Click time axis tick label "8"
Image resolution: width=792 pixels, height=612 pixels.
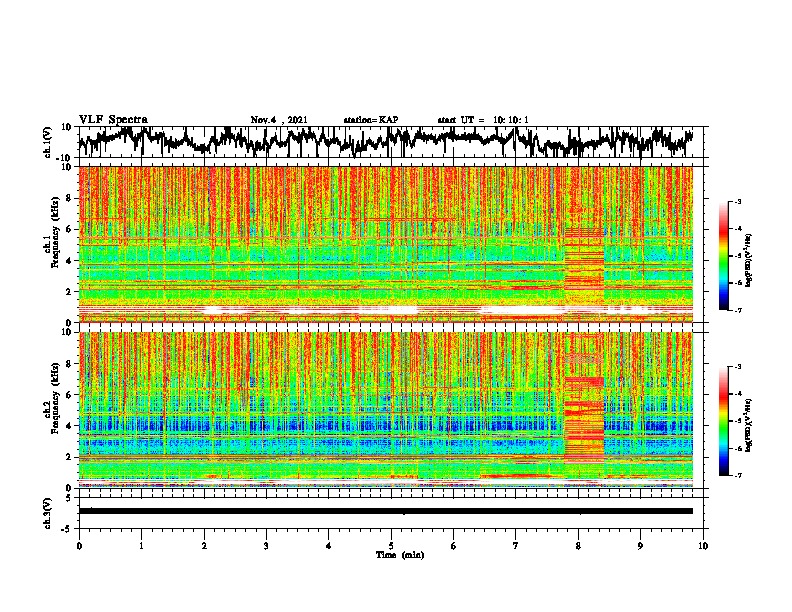(578, 546)
